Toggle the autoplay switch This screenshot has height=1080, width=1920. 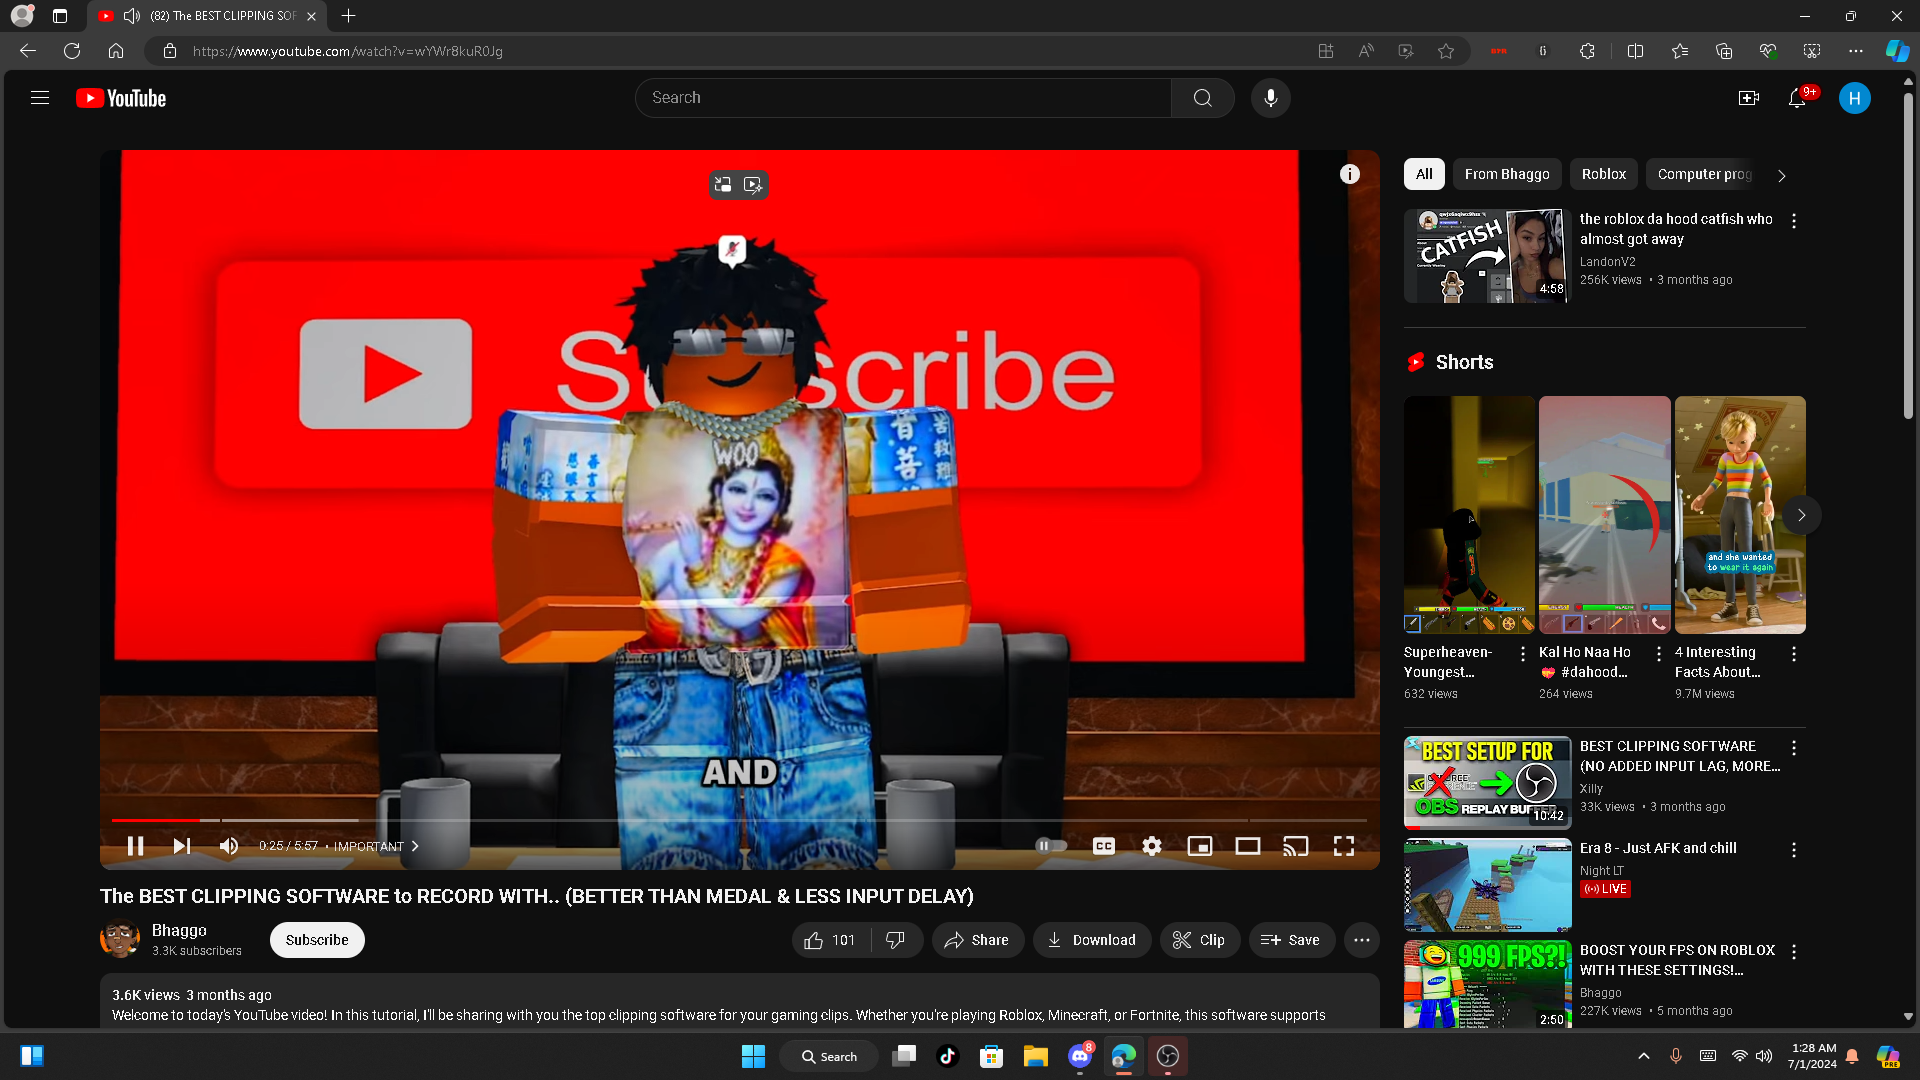[1051, 846]
